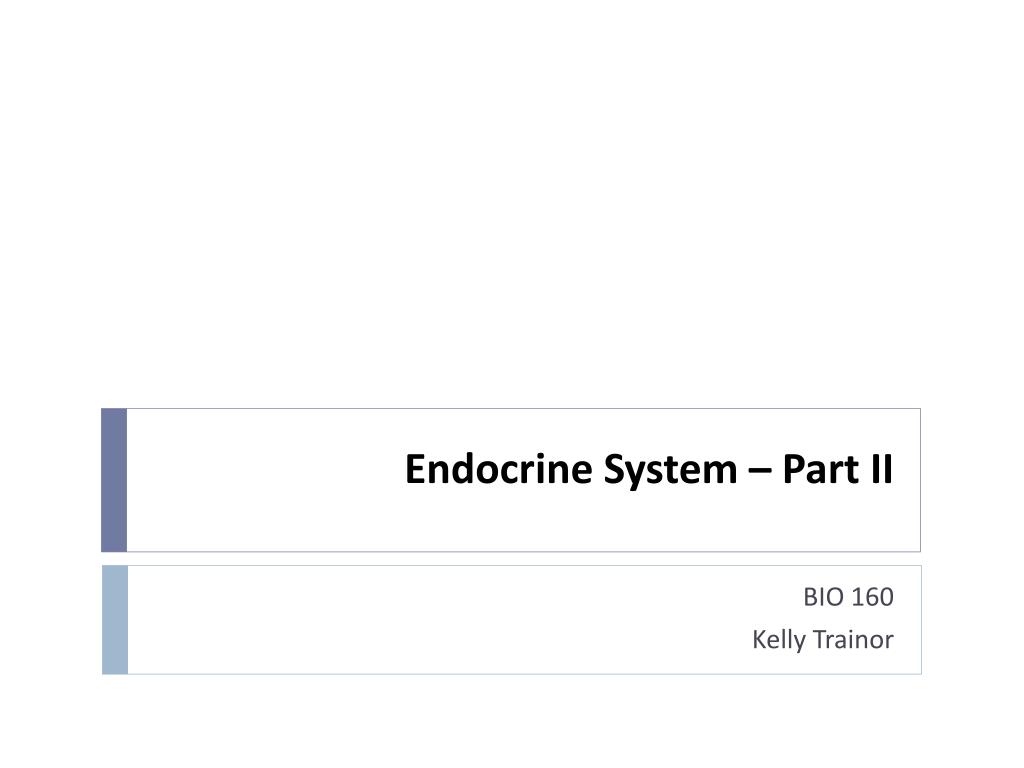Screen dimensions: 1024x768
Task: Click the empty area inside the title box
Action: tap(261, 480)
